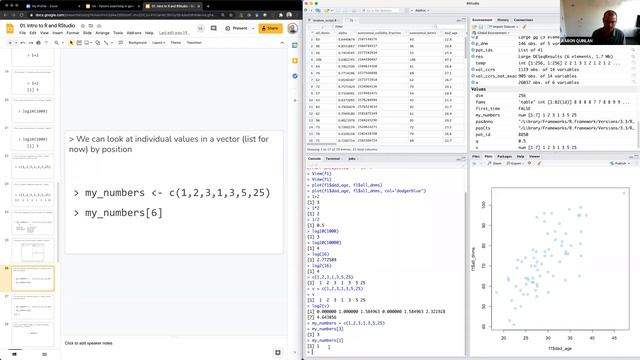Open the comment history icon in Slides

tap(213, 28)
